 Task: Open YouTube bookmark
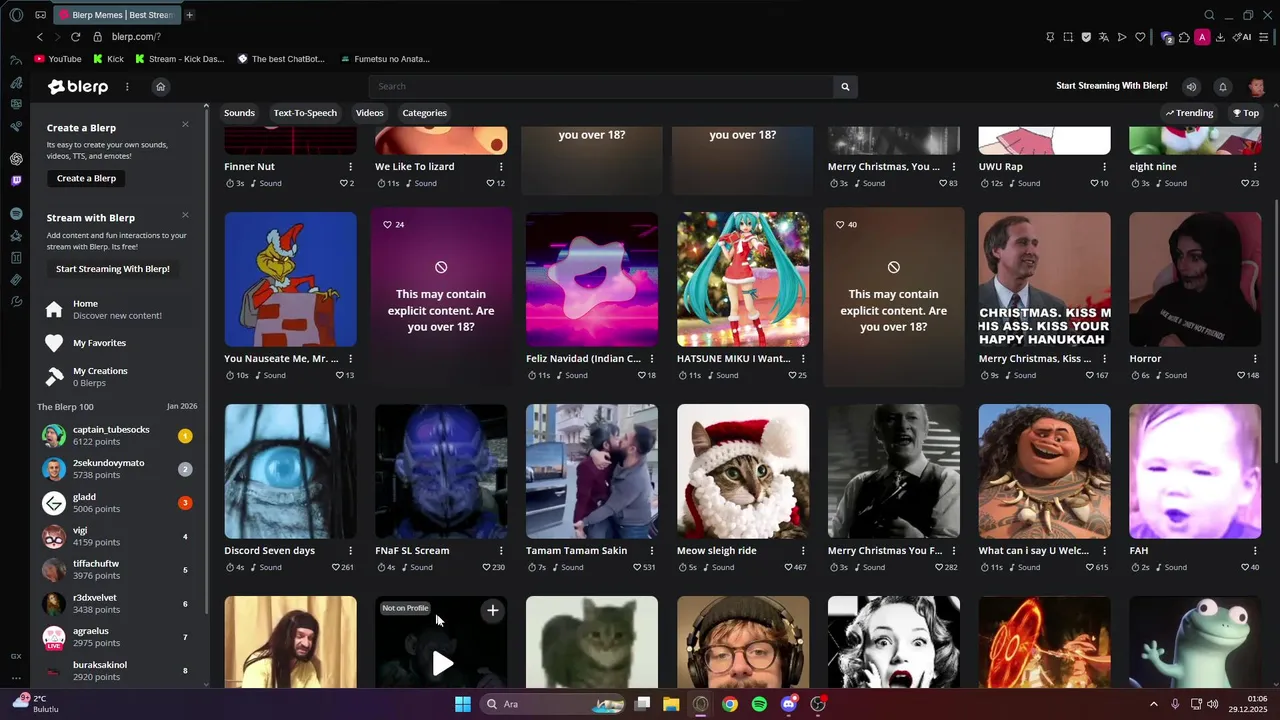(x=58, y=59)
